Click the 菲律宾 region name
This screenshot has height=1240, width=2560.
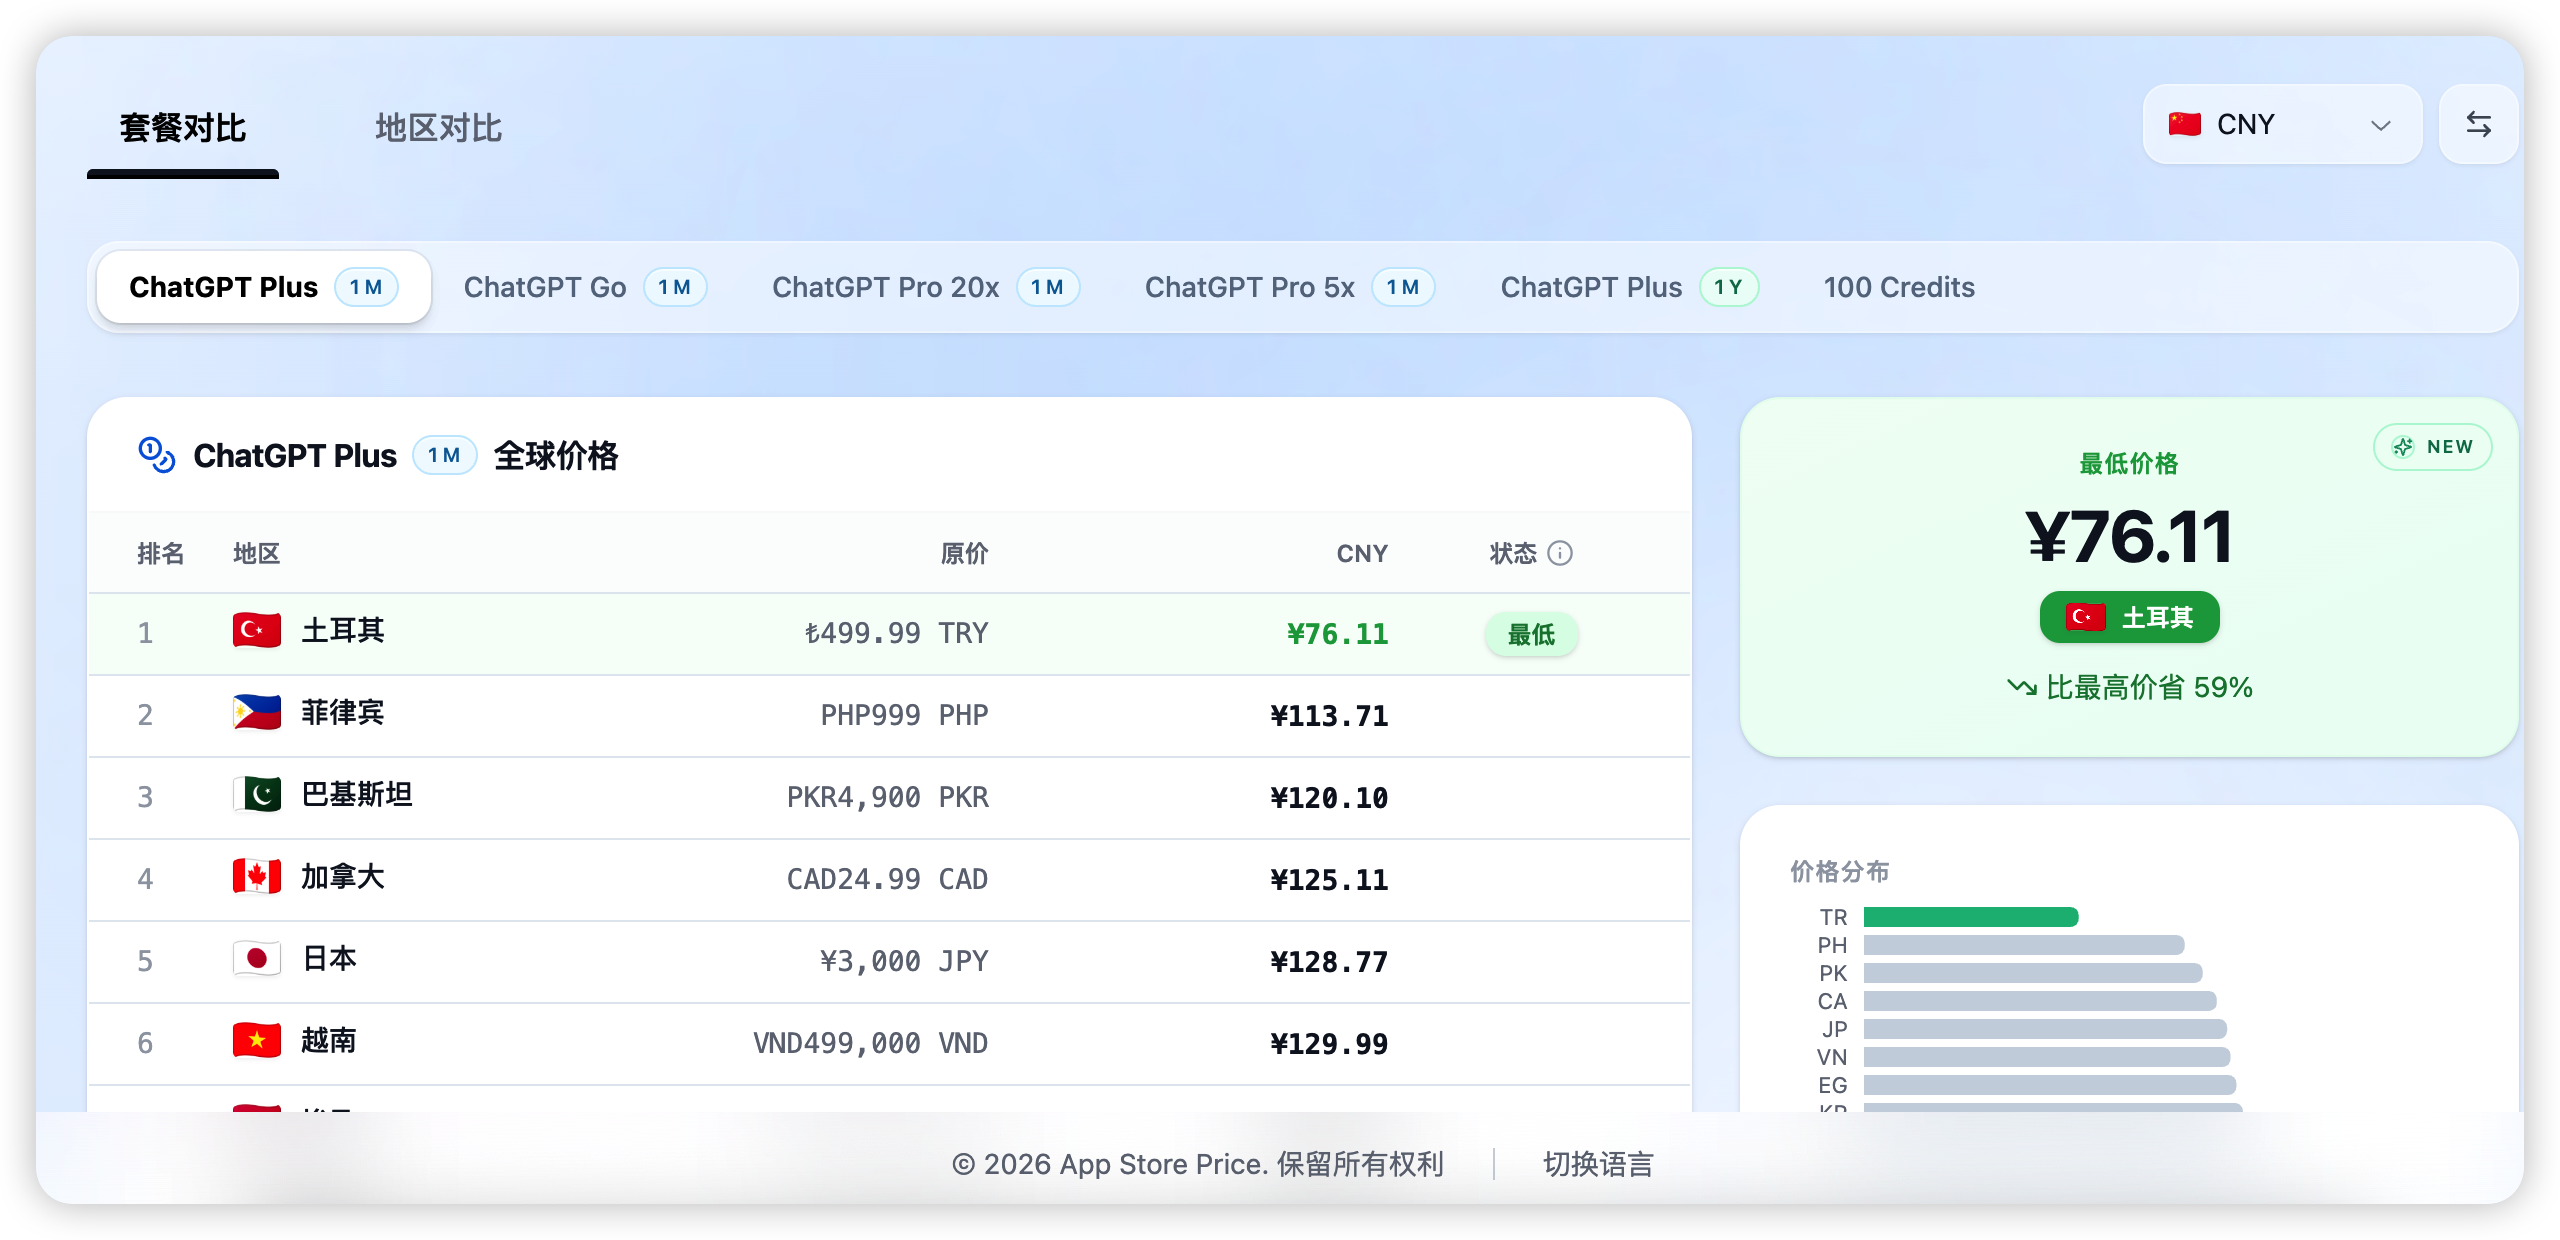[343, 713]
